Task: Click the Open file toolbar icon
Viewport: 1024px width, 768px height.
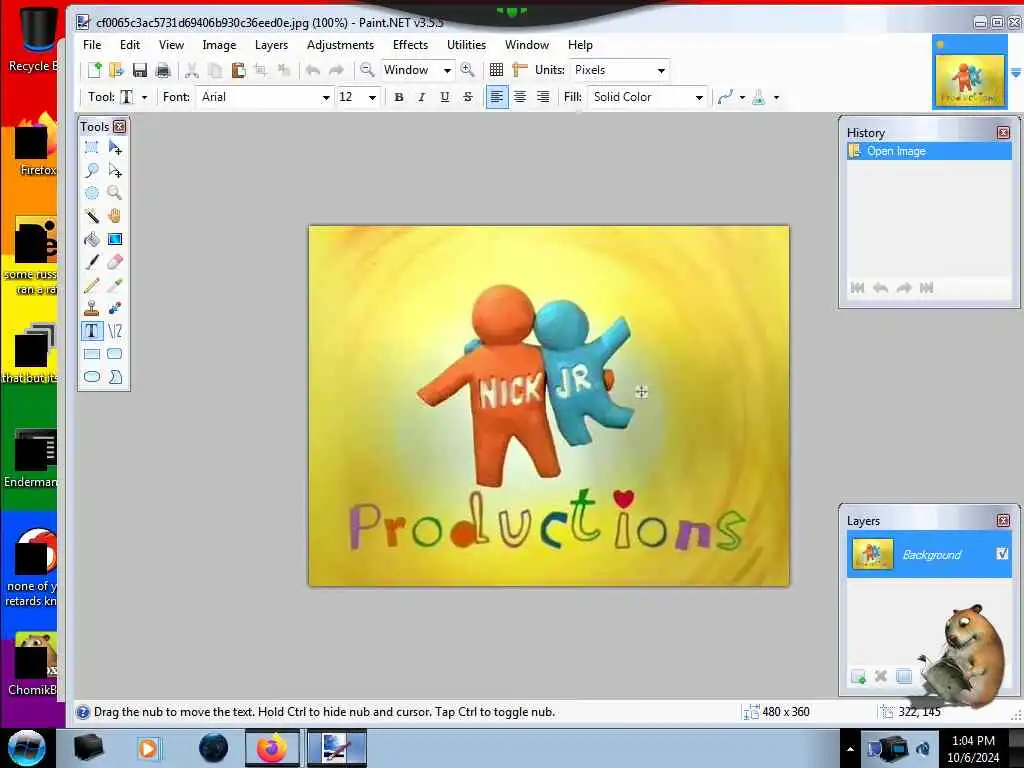Action: point(116,70)
